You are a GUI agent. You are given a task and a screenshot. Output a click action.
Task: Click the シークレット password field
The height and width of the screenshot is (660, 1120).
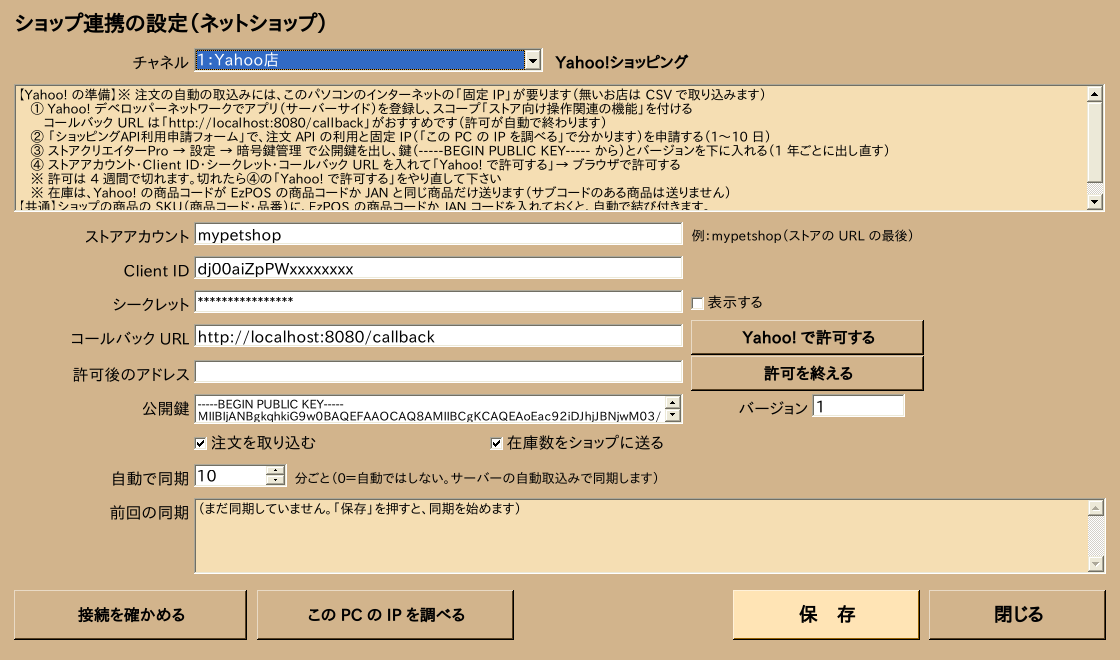(x=439, y=302)
